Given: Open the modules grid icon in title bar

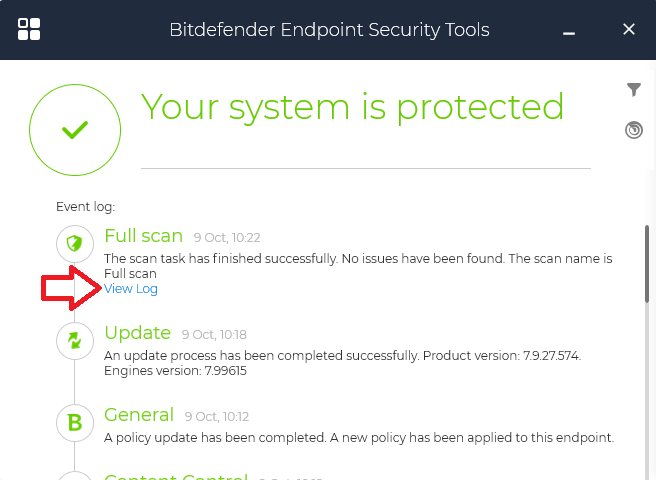Looking at the screenshot, I should (x=29, y=29).
